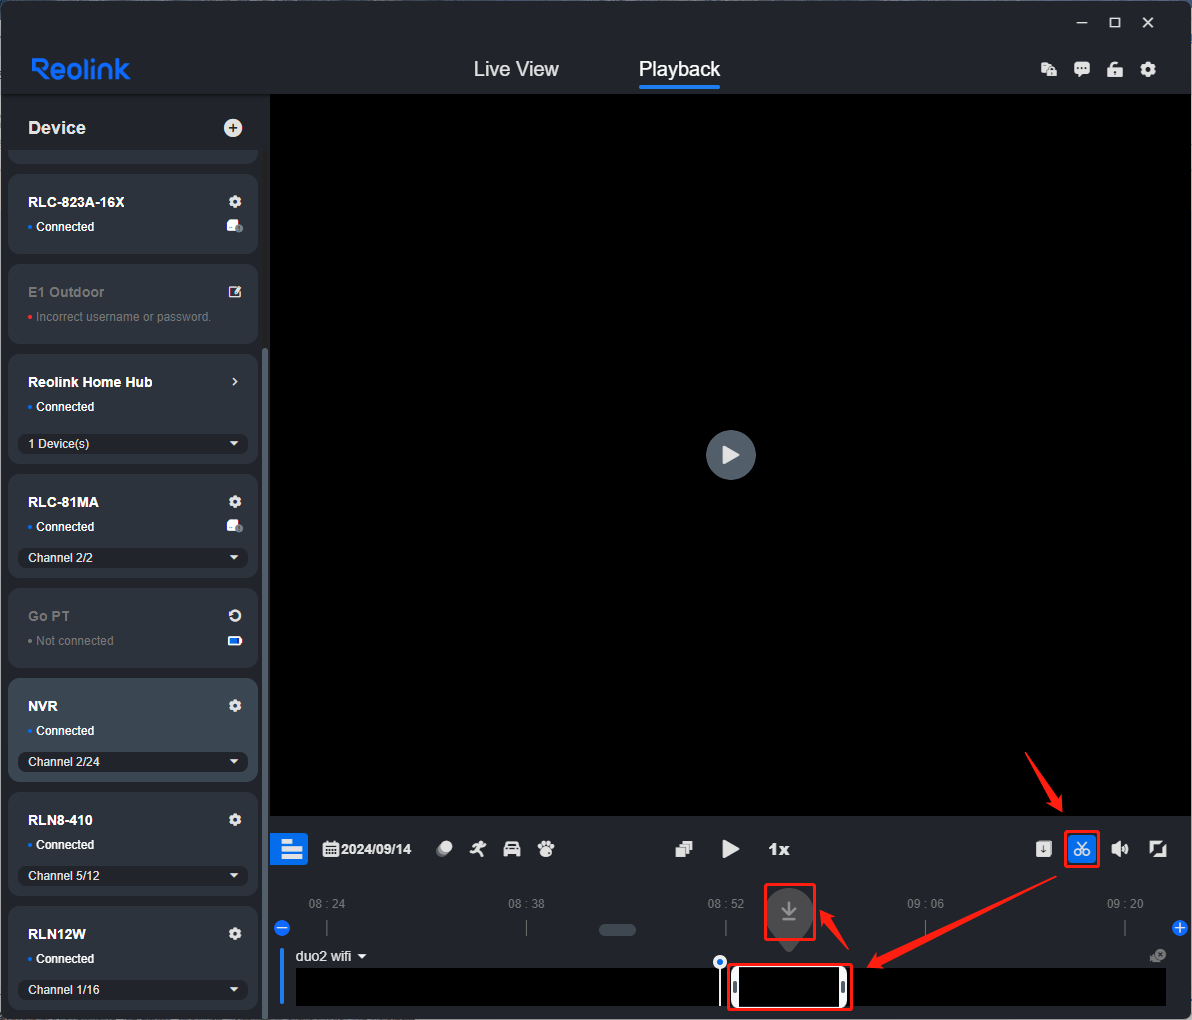Screen dimensions: 1192x1020
Task: Click edit icon for E1 Outdoor
Action: pos(235,292)
